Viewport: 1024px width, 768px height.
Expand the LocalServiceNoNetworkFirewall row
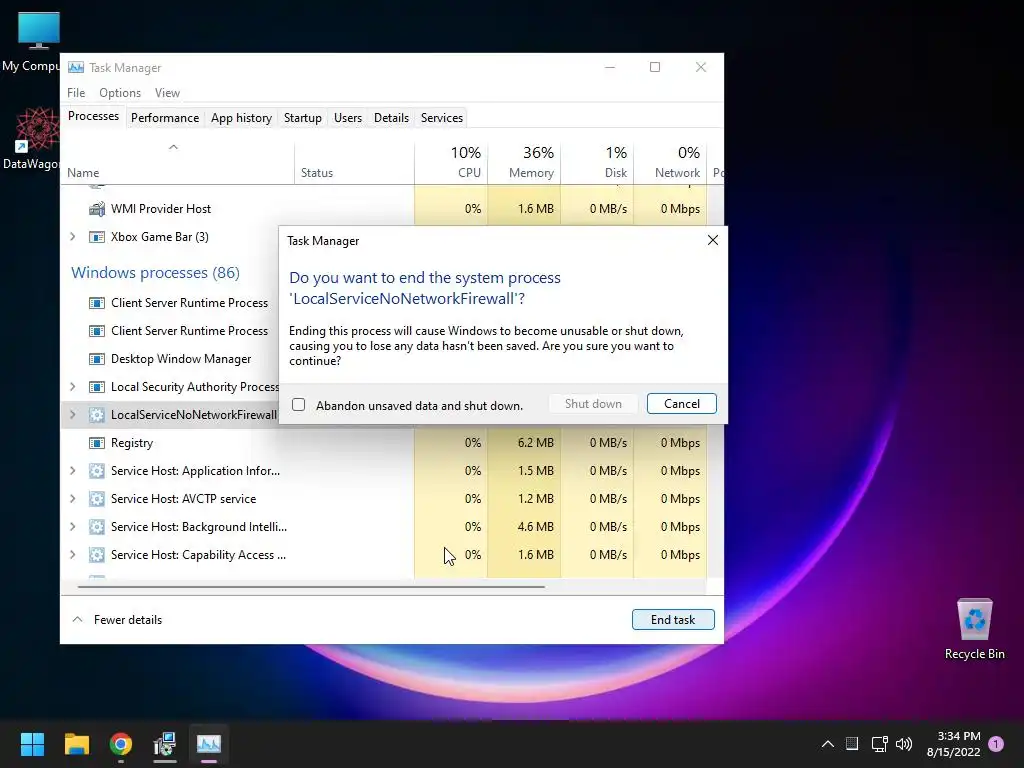(x=72, y=415)
